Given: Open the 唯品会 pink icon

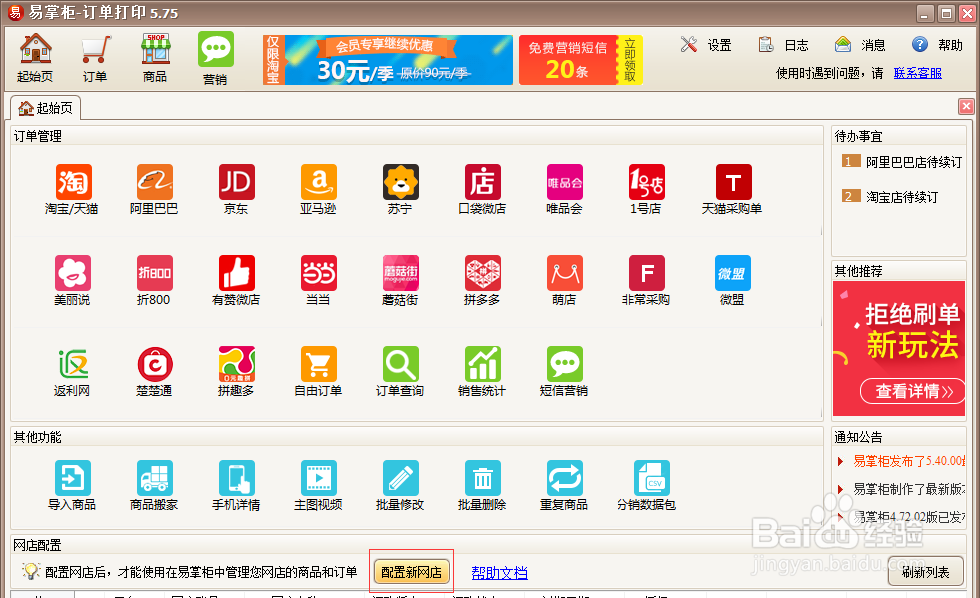Looking at the screenshot, I should coord(564,182).
